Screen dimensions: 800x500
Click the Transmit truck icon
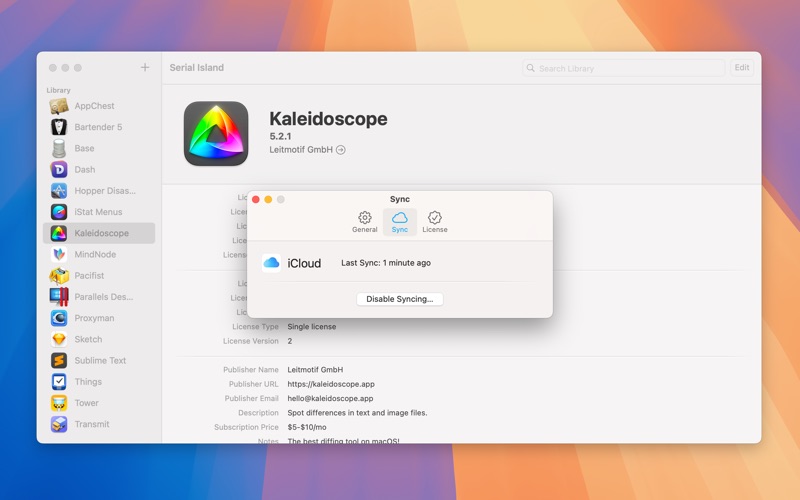[59, 424]
